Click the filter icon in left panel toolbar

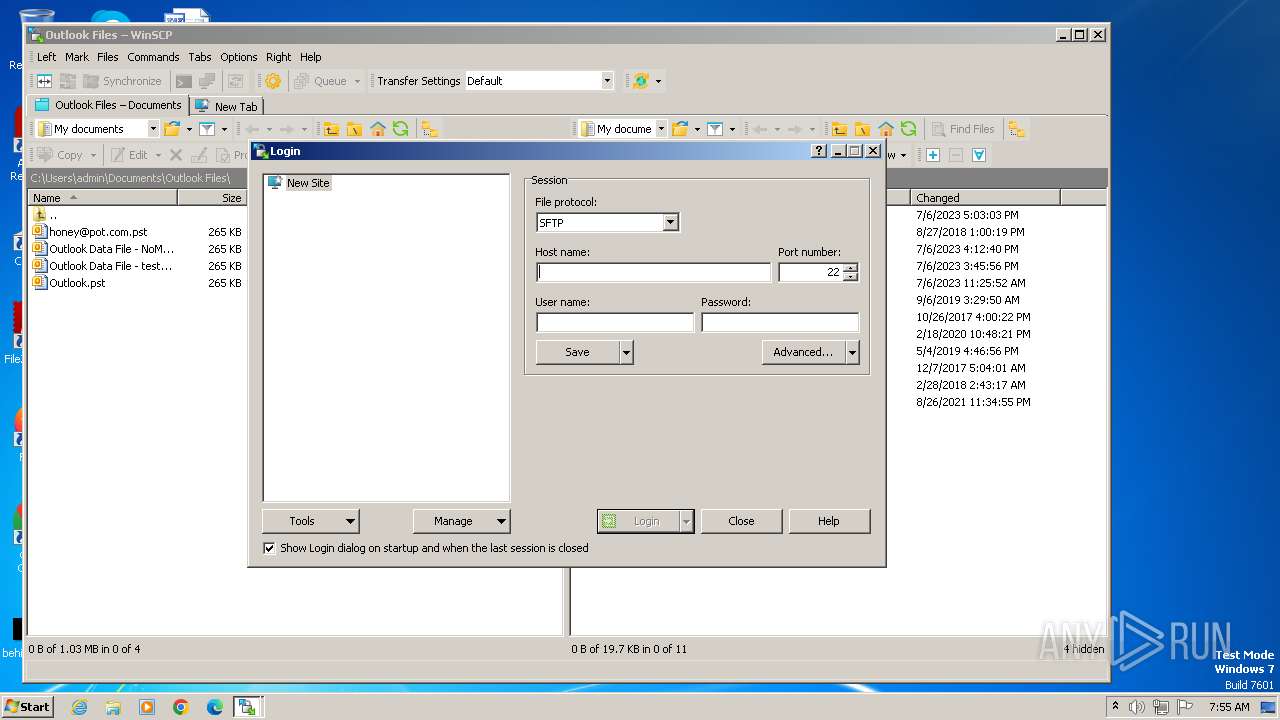pos(206,129)
